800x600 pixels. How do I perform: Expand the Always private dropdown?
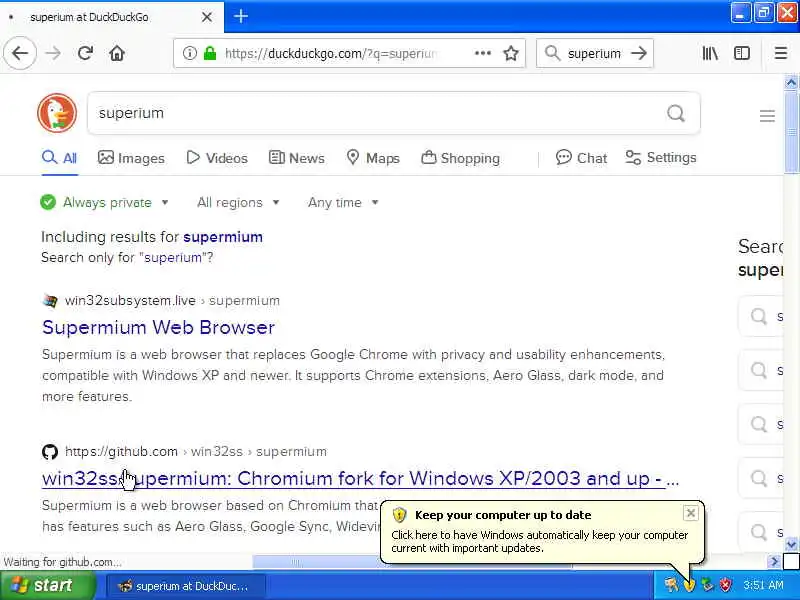105,203
